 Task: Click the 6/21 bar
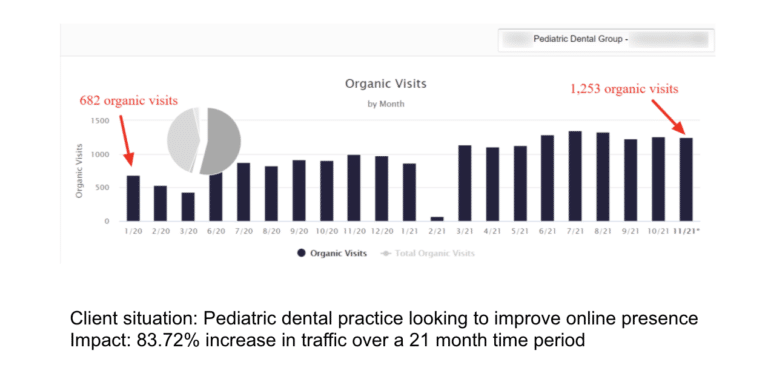click(x=547, y=178)
